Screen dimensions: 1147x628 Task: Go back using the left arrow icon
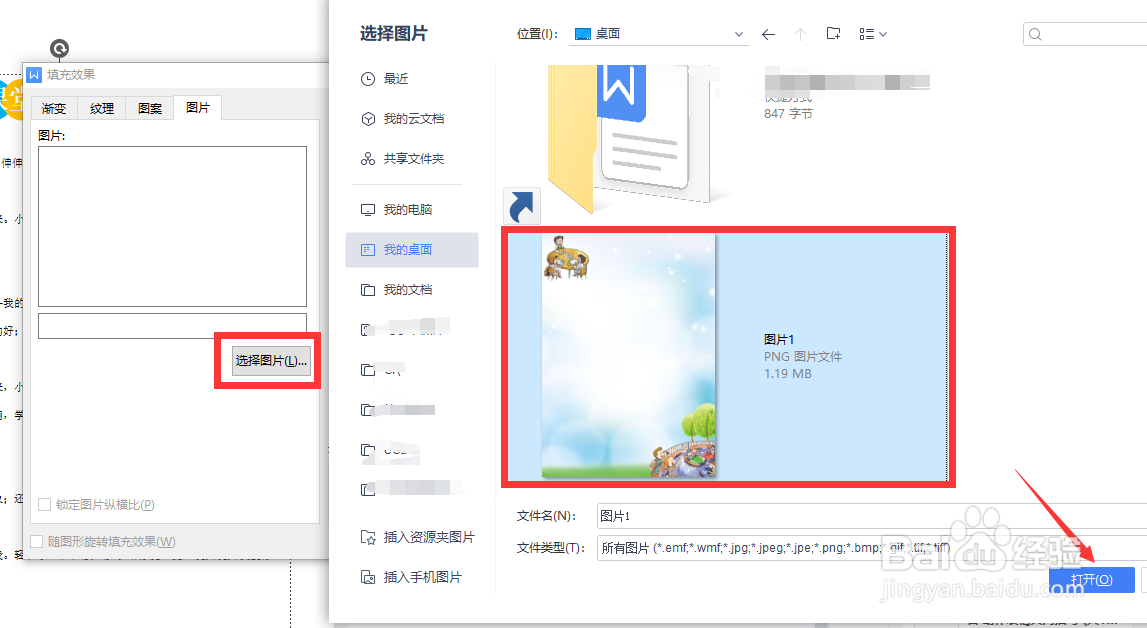768,34
